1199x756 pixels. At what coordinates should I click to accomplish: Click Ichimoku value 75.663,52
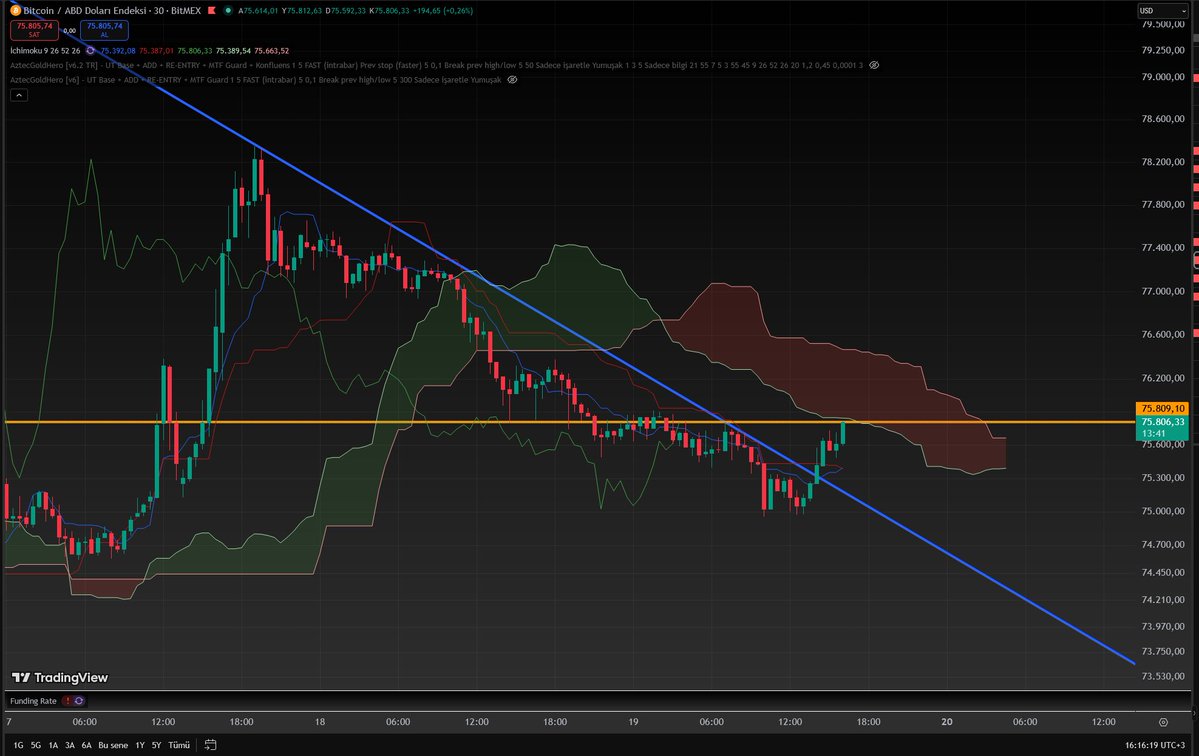pos(271,50)
